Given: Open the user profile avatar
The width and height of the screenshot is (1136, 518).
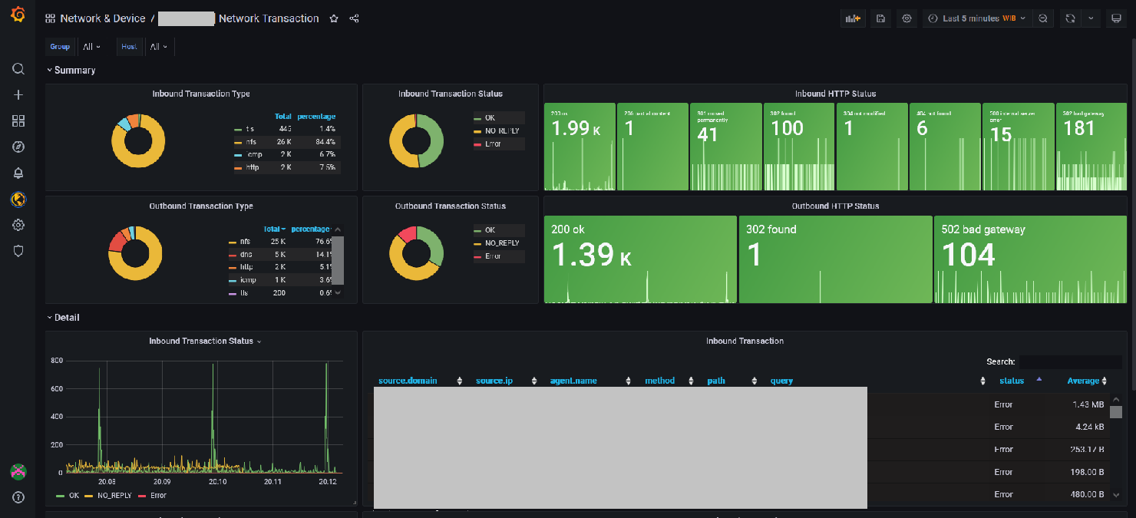Looking at the screenshot, I should coord(18,472).
